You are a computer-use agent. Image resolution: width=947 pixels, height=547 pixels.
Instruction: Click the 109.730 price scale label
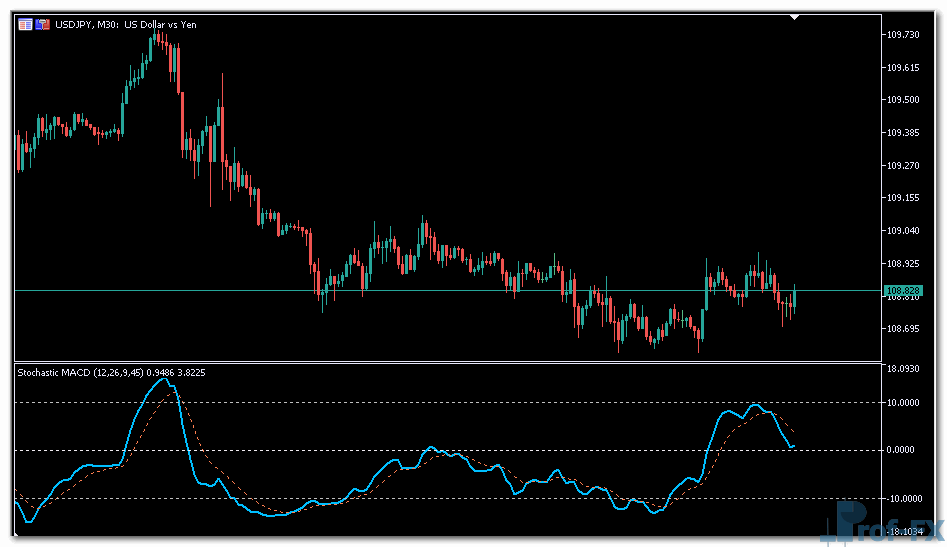point(902,35)
